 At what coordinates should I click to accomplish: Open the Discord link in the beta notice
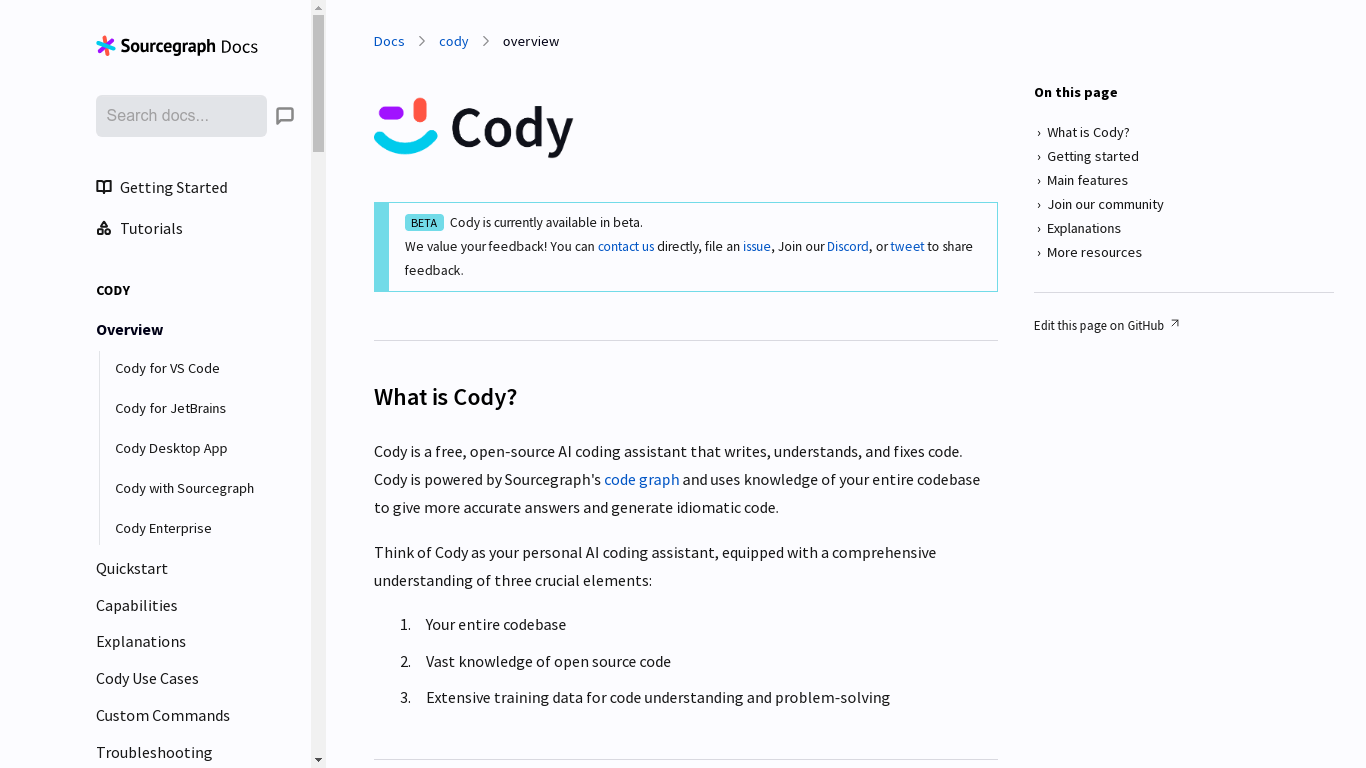pos(847,246)
